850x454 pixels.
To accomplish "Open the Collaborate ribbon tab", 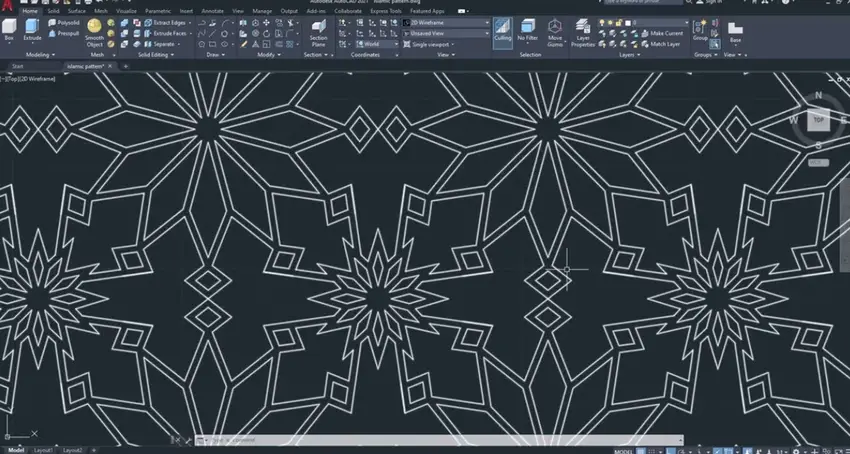I will [348, 11].
